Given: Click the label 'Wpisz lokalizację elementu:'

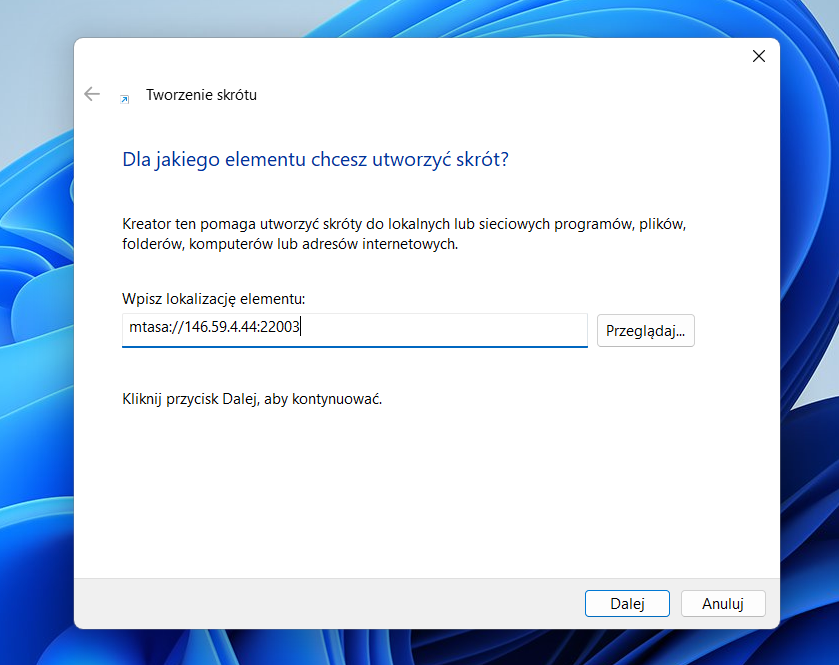Looking at the screenshot, I should (213, 299).
